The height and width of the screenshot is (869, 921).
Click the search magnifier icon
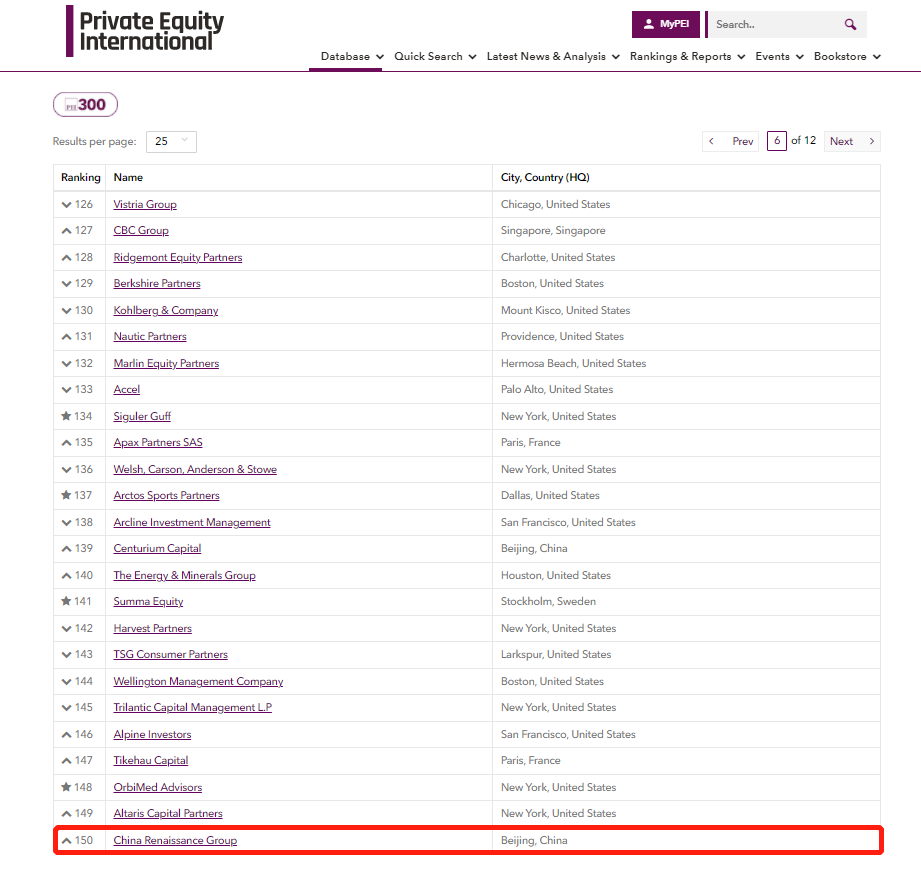[850, 25]
